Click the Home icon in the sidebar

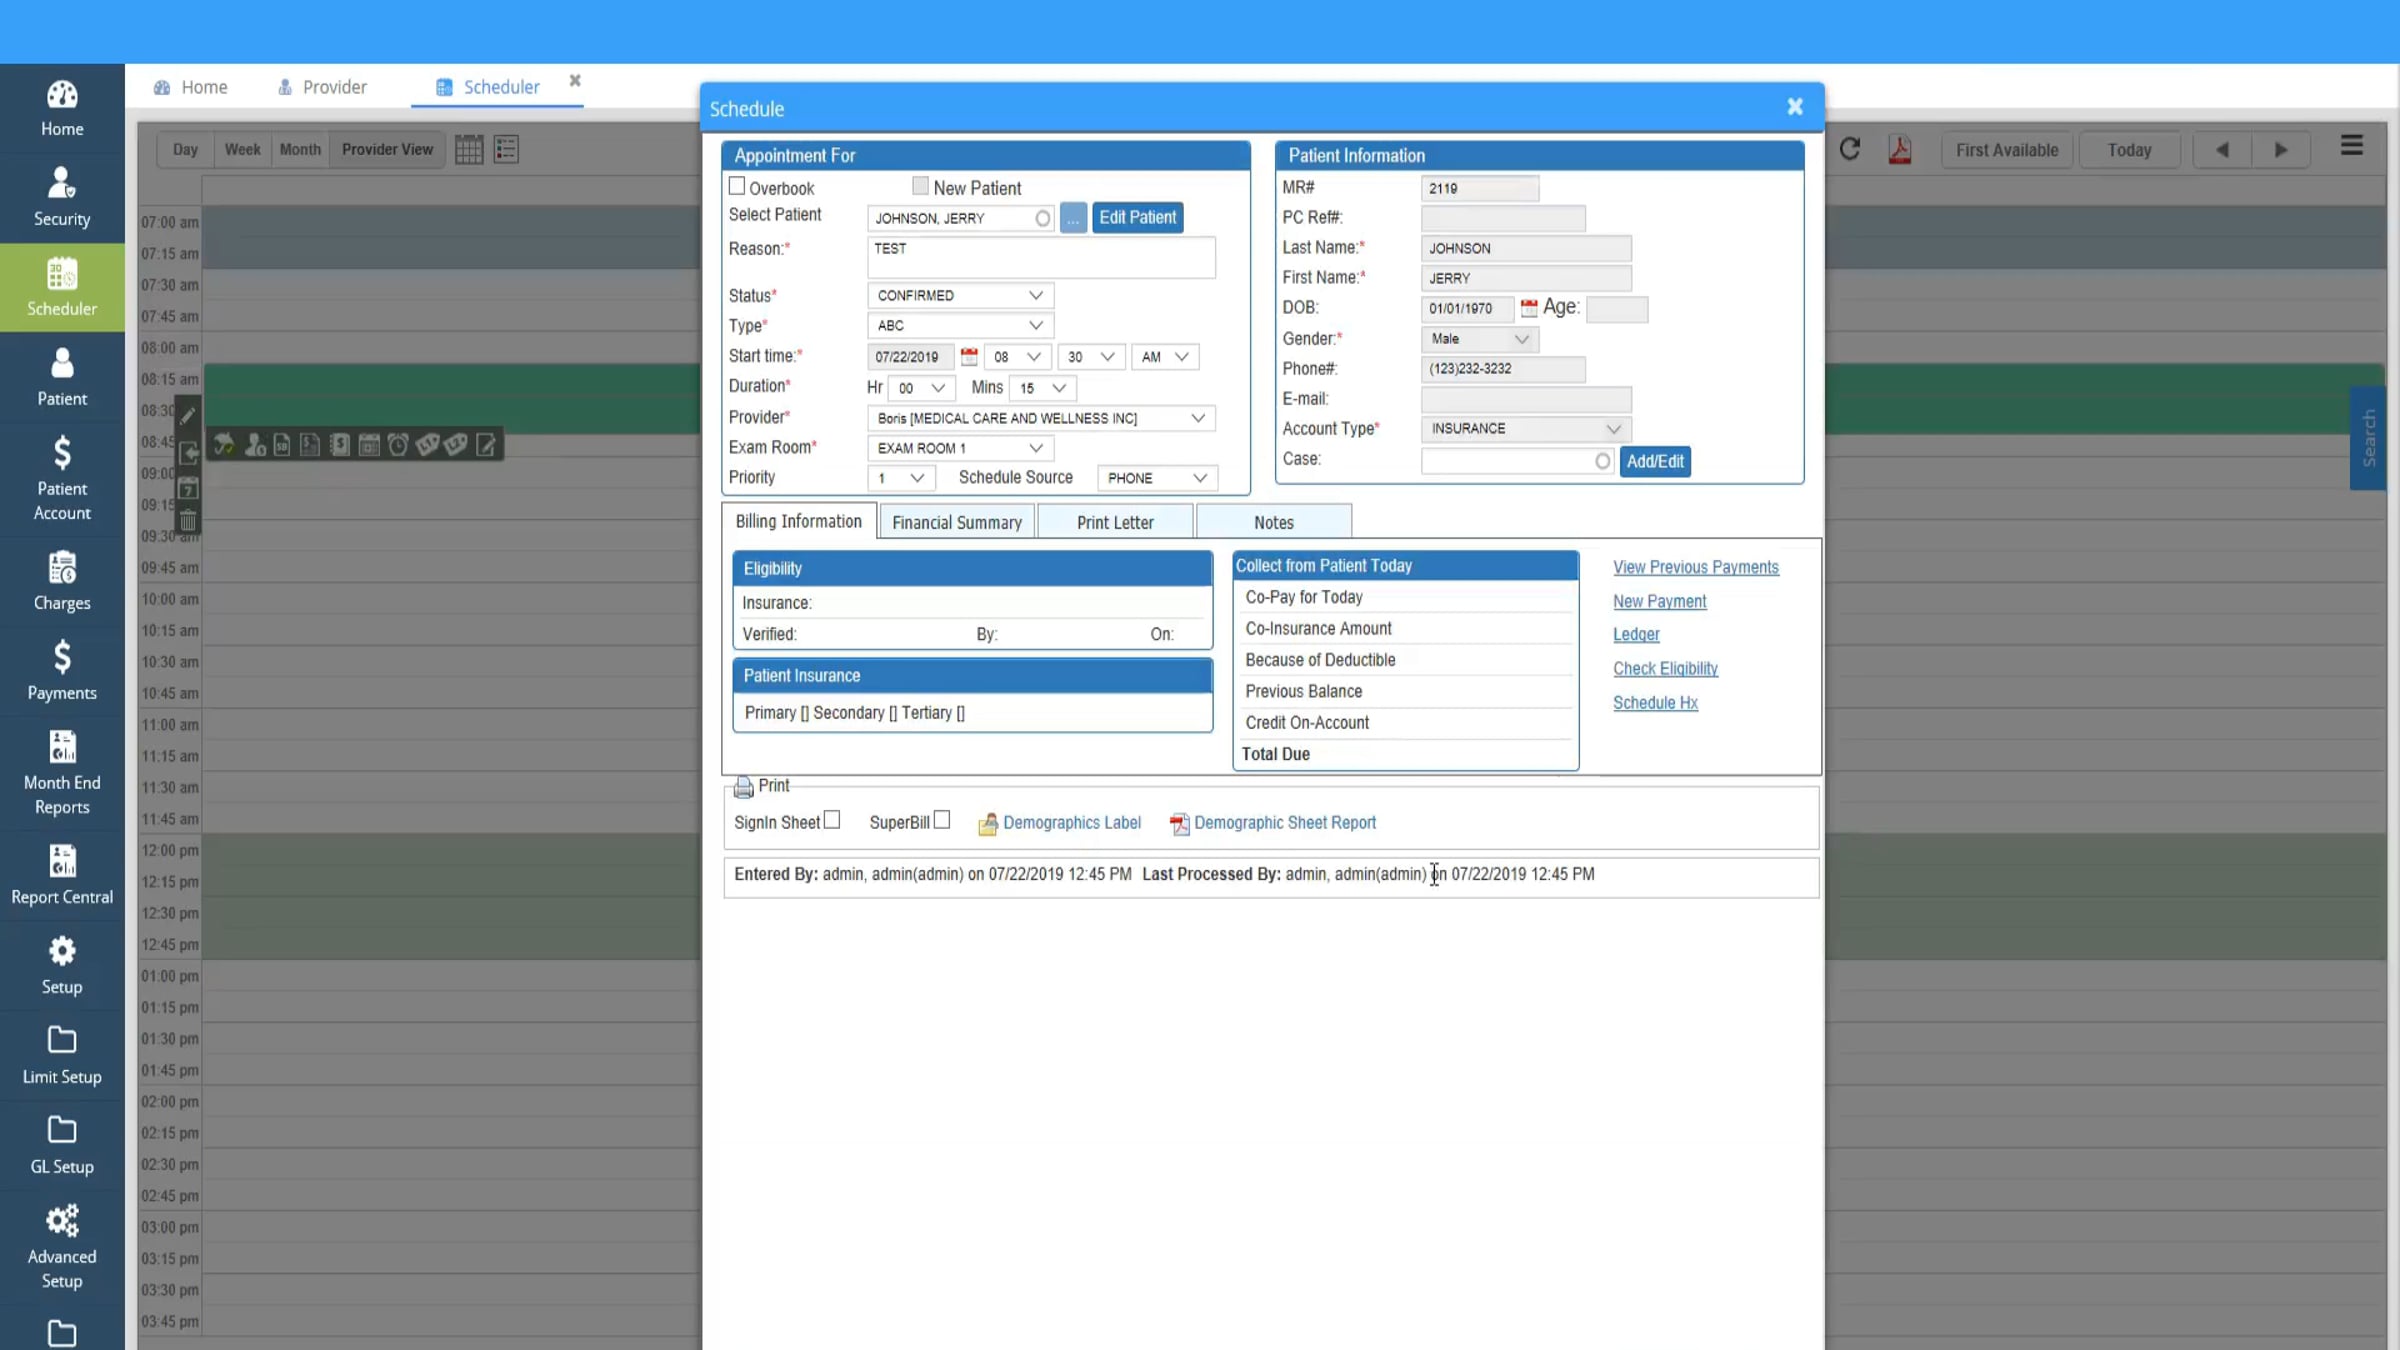tap(62, 95)
